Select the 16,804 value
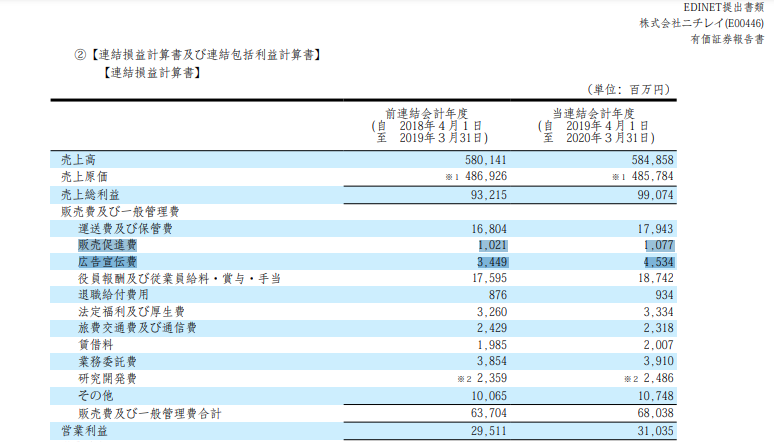 click(489, 229)
